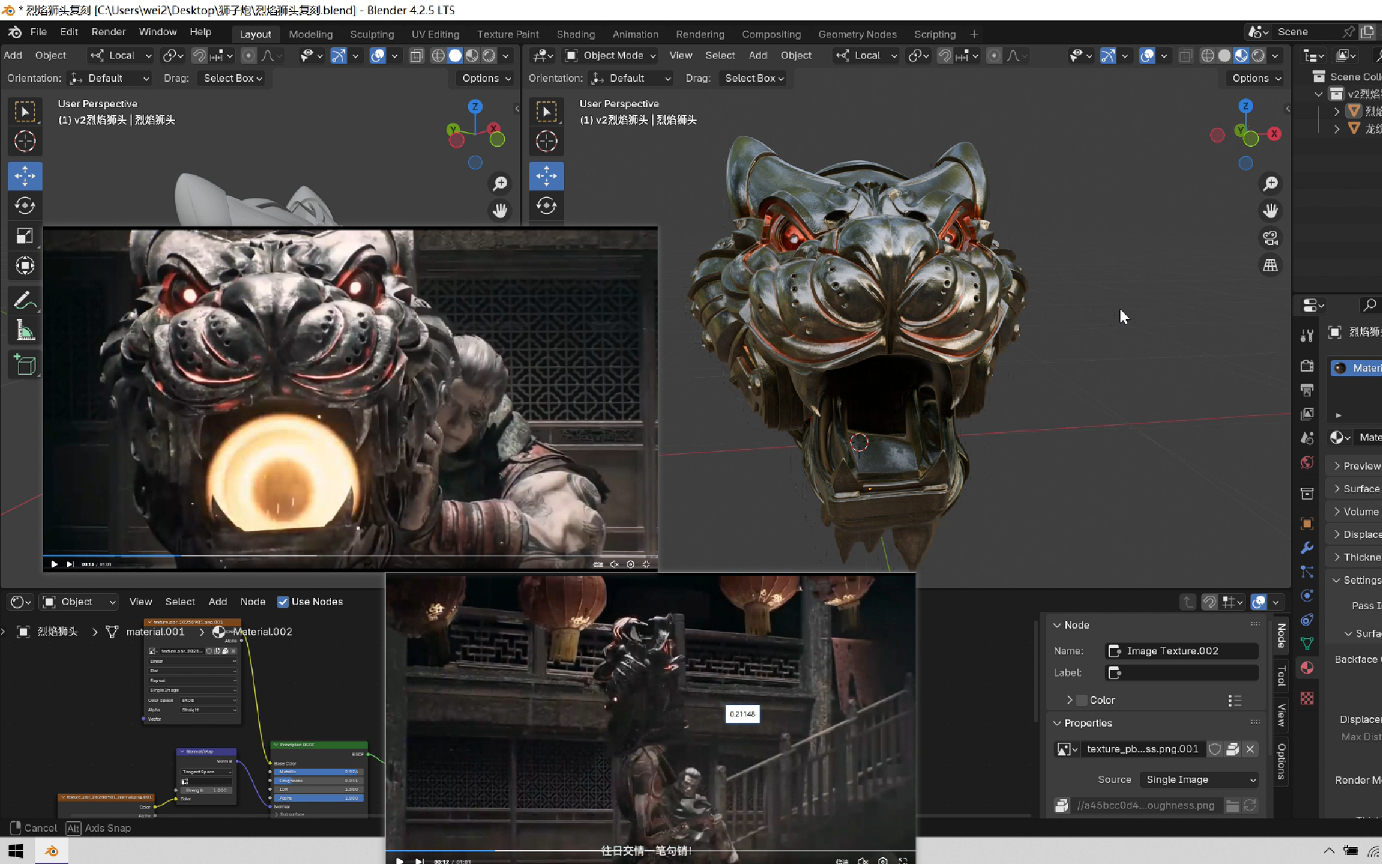This screenshot has height=864, width=1382.
Task: Switch to orthographic grid view icon
Action: click(x=1270, y=265)
